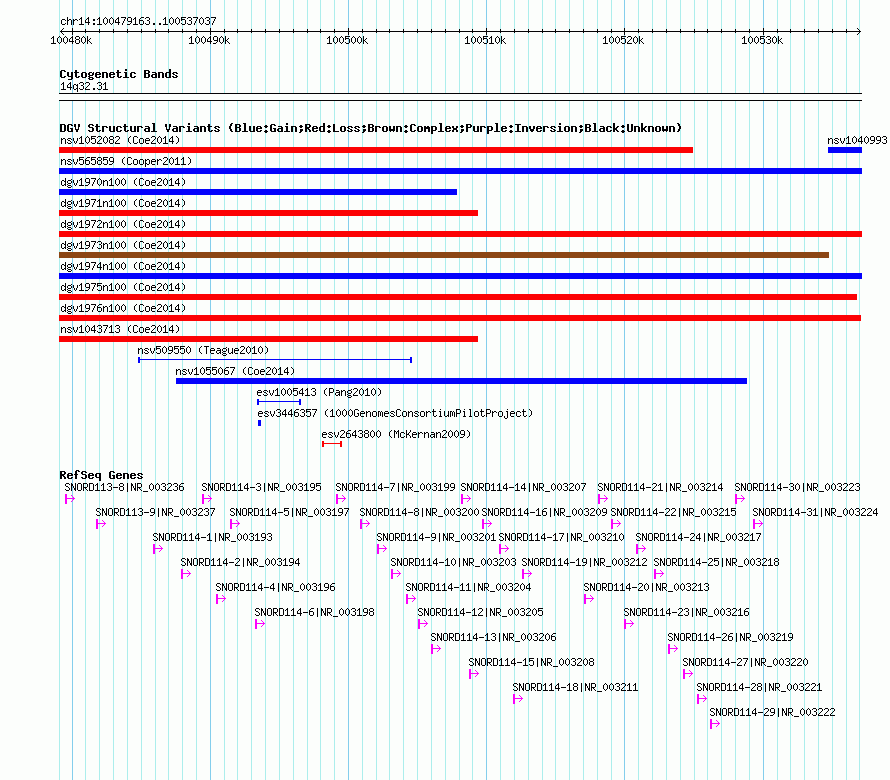
Task: Click the SNORD114-25|NR_003218 gene label
Action: [716, 562]
